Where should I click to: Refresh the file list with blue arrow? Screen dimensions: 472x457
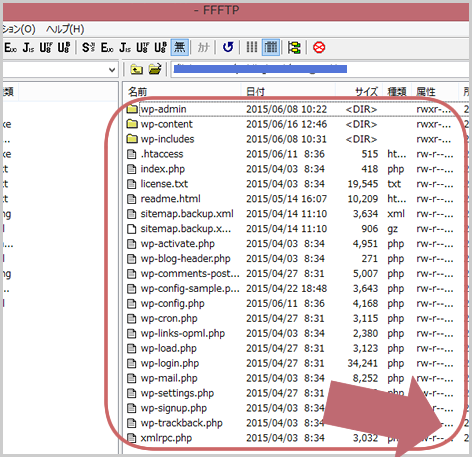[228, 48]
